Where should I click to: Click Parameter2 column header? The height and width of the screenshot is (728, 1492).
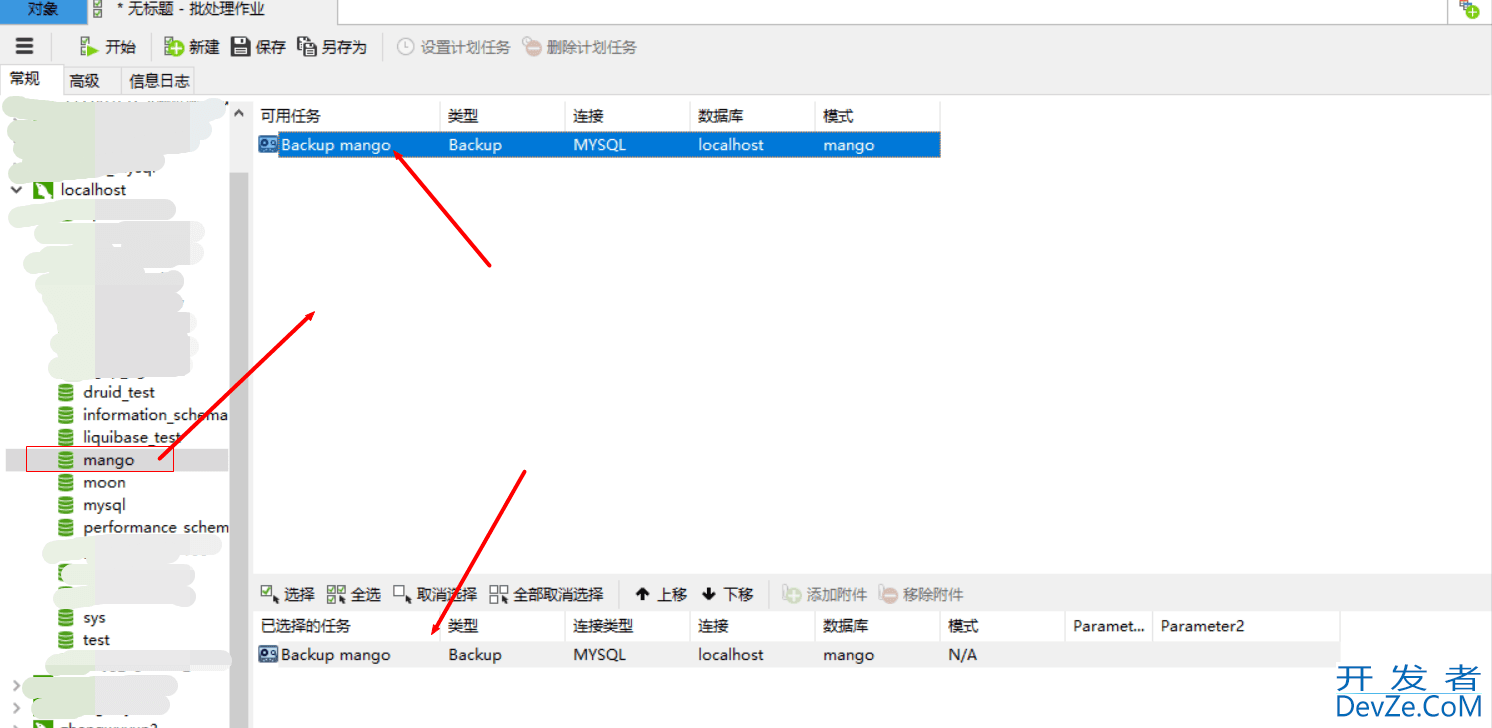pyautogui.click(x=1246, y=626)
